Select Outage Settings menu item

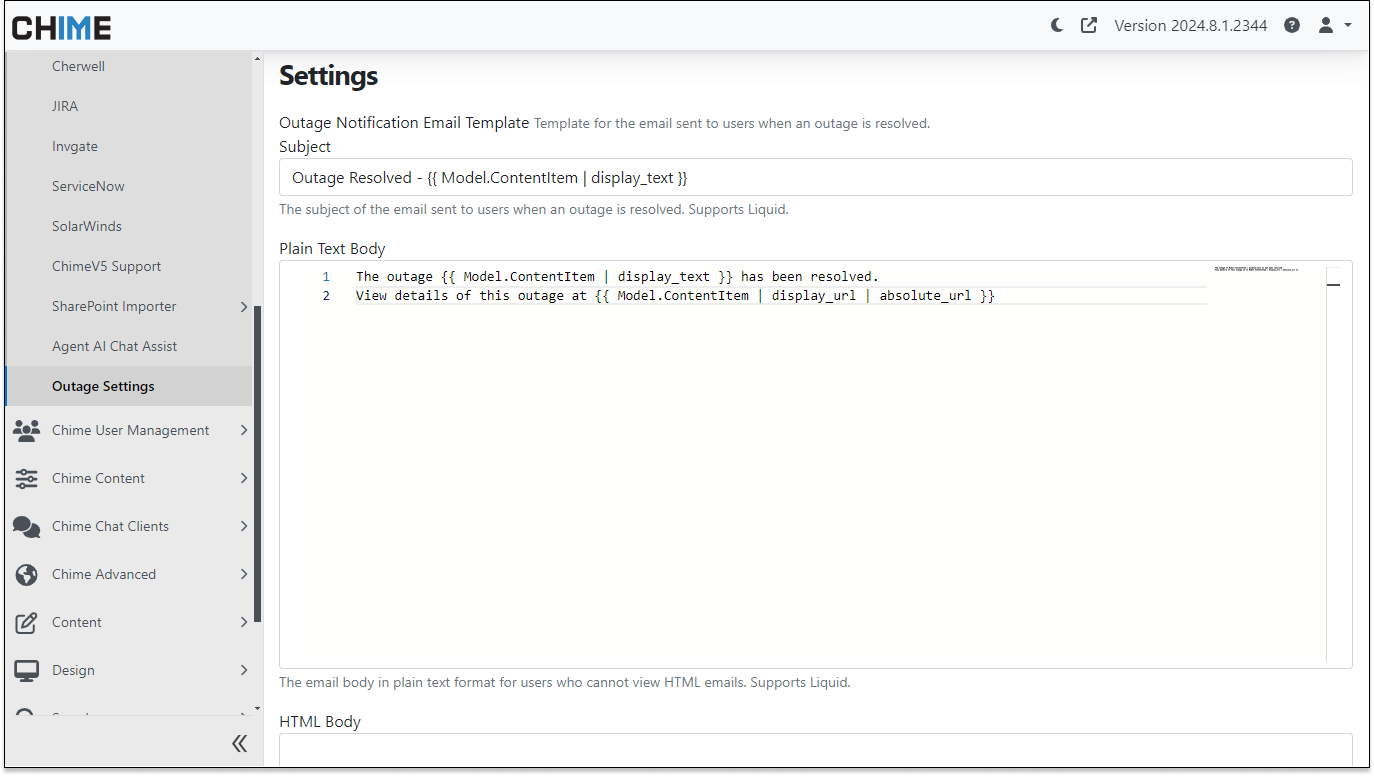tap(128, 386)
